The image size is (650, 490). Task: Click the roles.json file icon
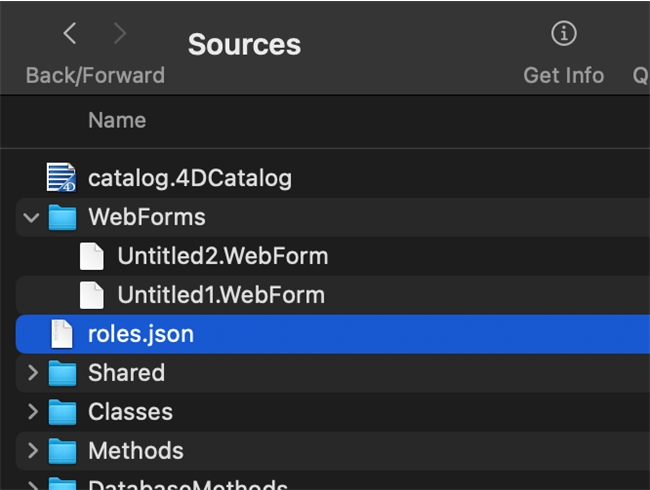(62, 334)
